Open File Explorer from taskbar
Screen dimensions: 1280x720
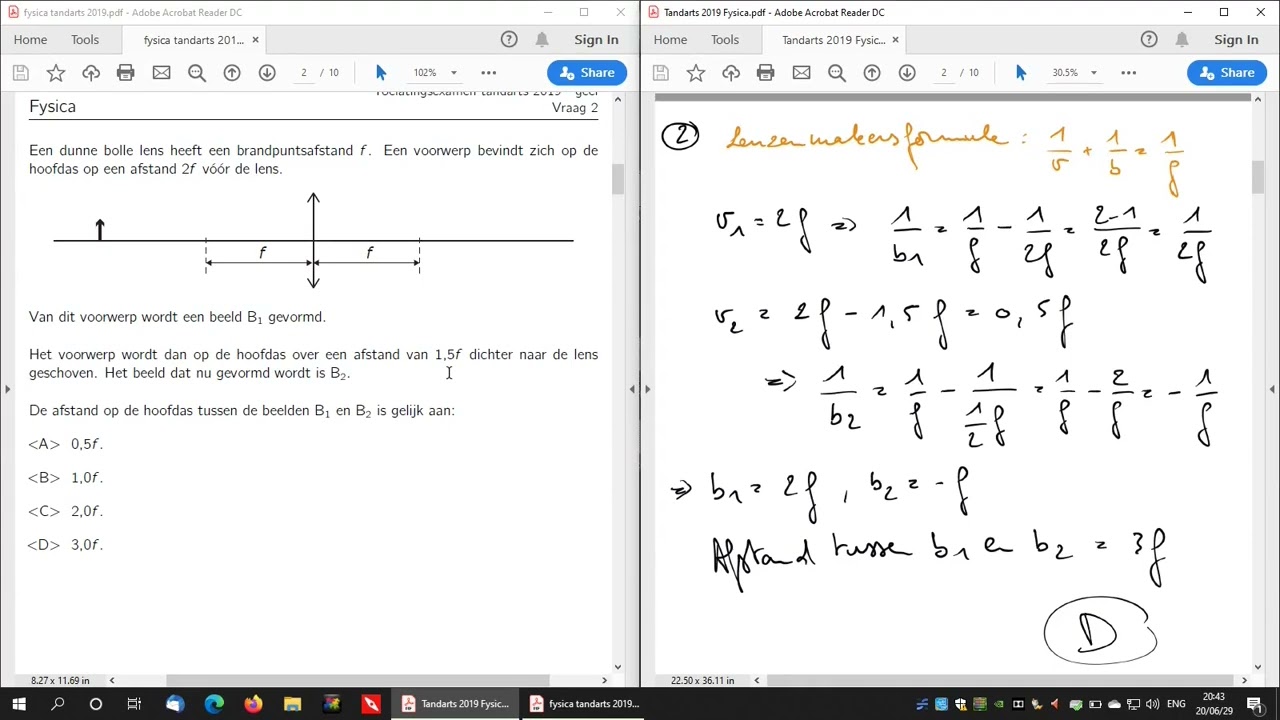pyautogui.click(x=292, y=704)
